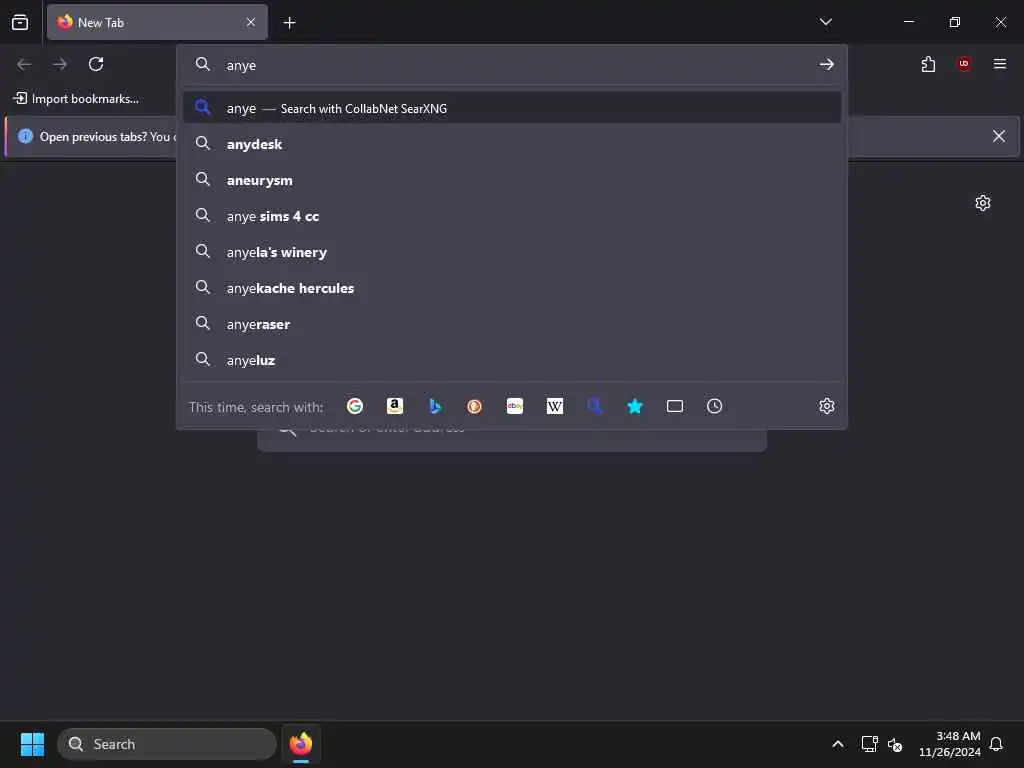Open the network status tray icon

pyautogui.click(x=869, y=744)
